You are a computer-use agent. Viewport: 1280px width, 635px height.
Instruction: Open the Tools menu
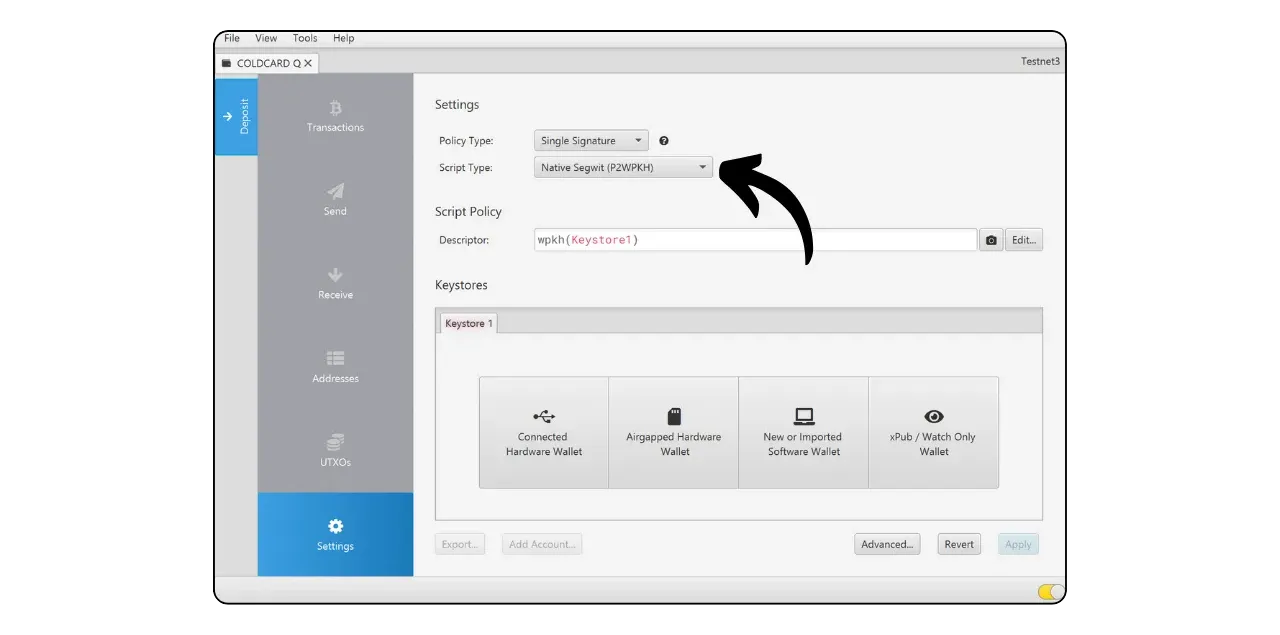(x=305, y=38)
